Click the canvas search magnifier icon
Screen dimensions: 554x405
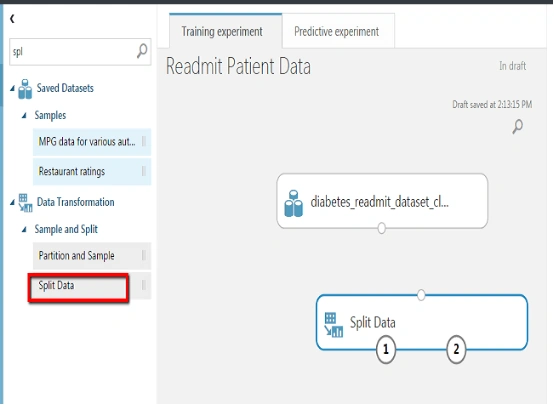click(x=518, y=127)
